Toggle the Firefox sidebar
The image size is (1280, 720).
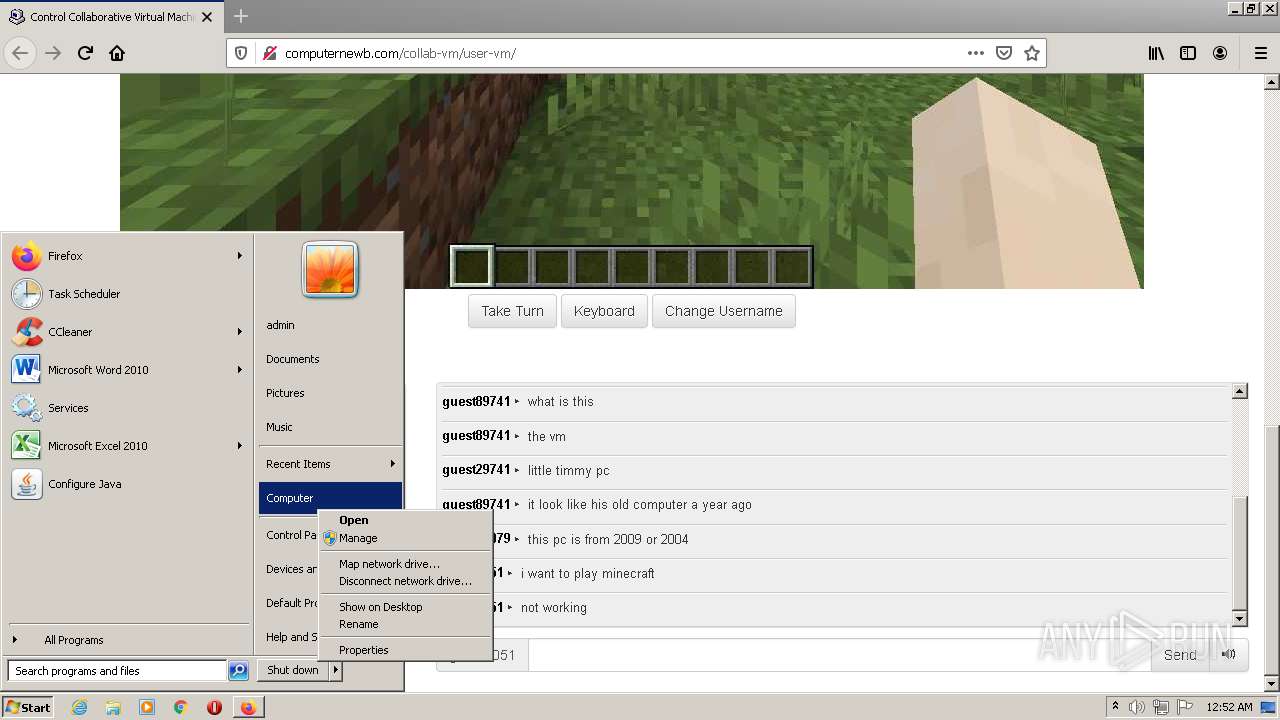[x=1188, y=53]
